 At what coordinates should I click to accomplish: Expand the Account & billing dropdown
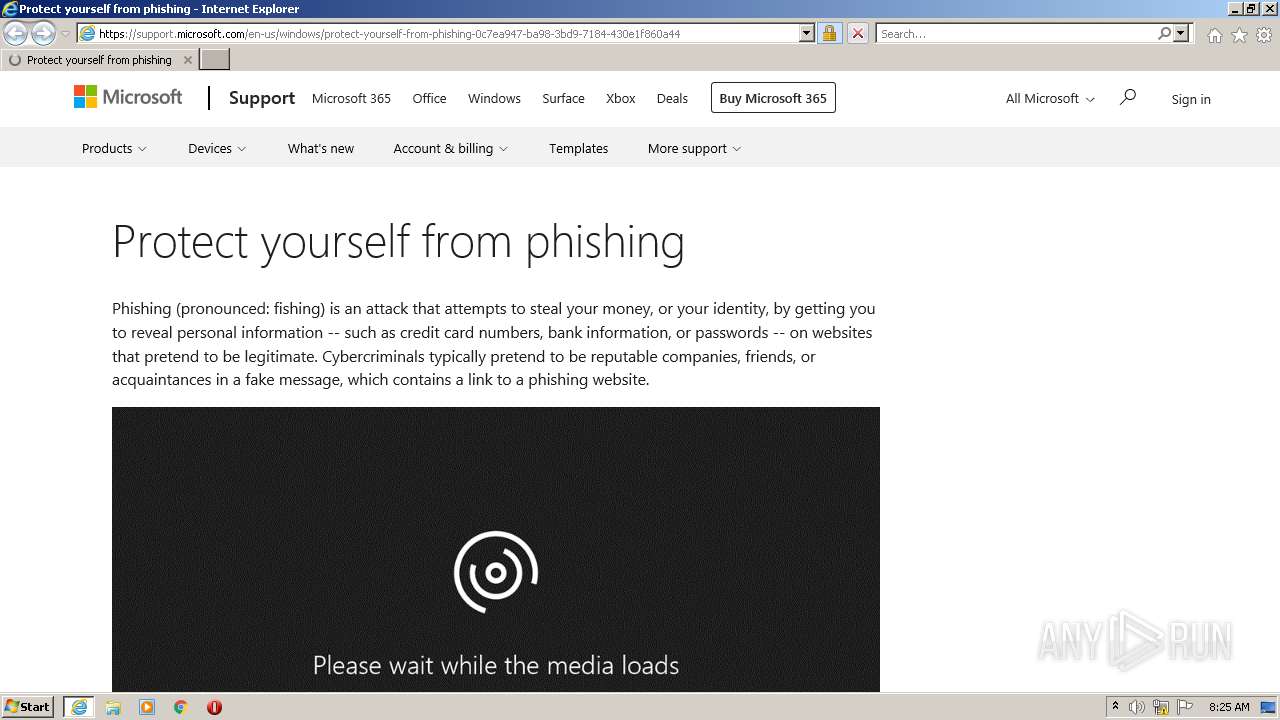coord(450,148)
